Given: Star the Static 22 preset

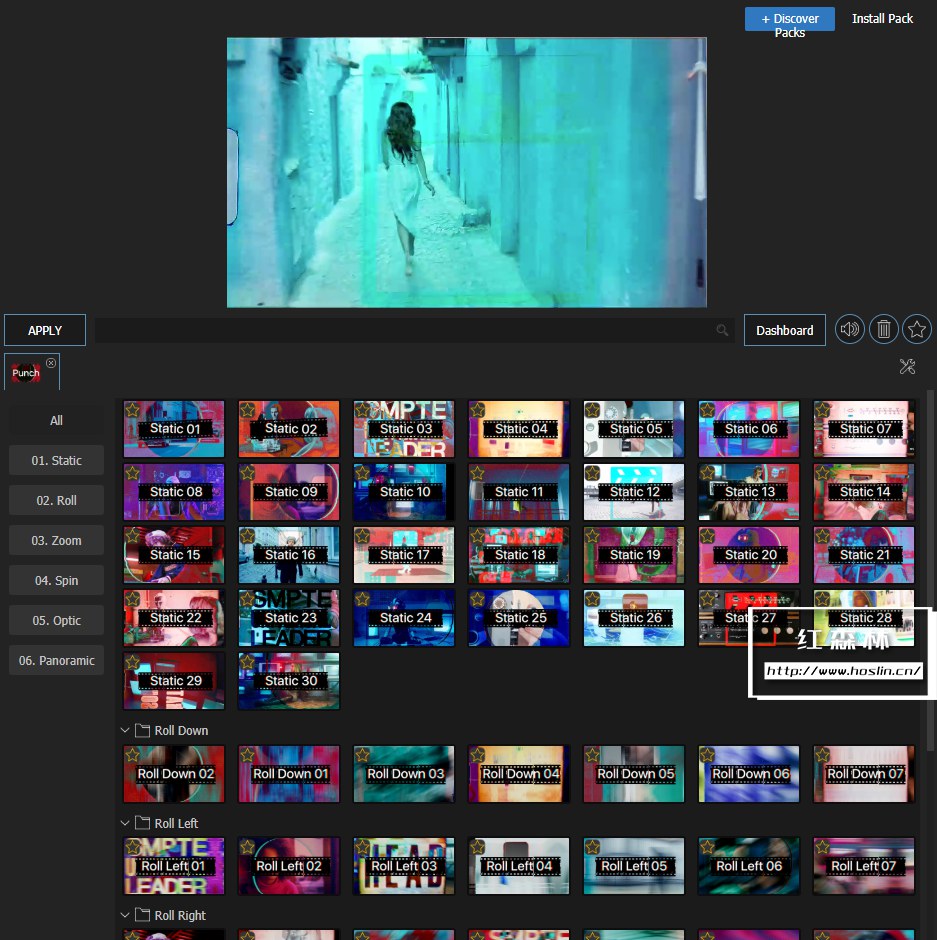Looking at the screenshot, I should tap(132, 599).
